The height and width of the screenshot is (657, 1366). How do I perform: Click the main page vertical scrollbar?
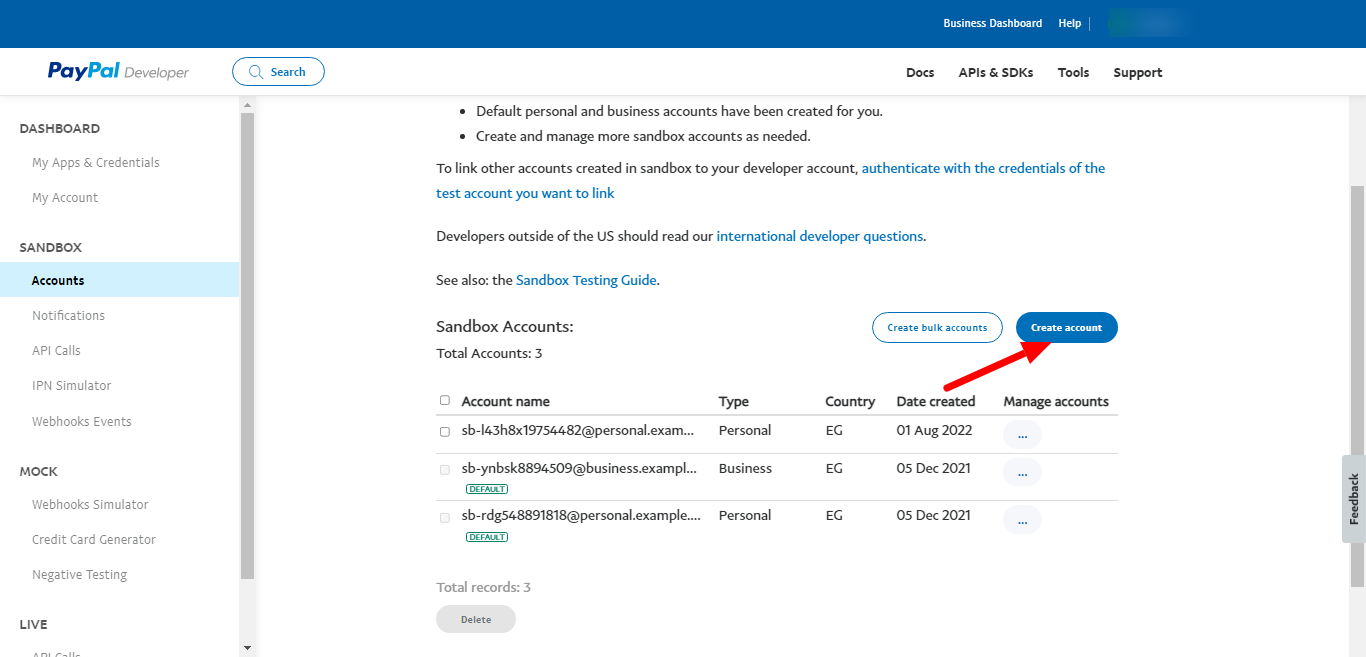(x=1357, y=385)
